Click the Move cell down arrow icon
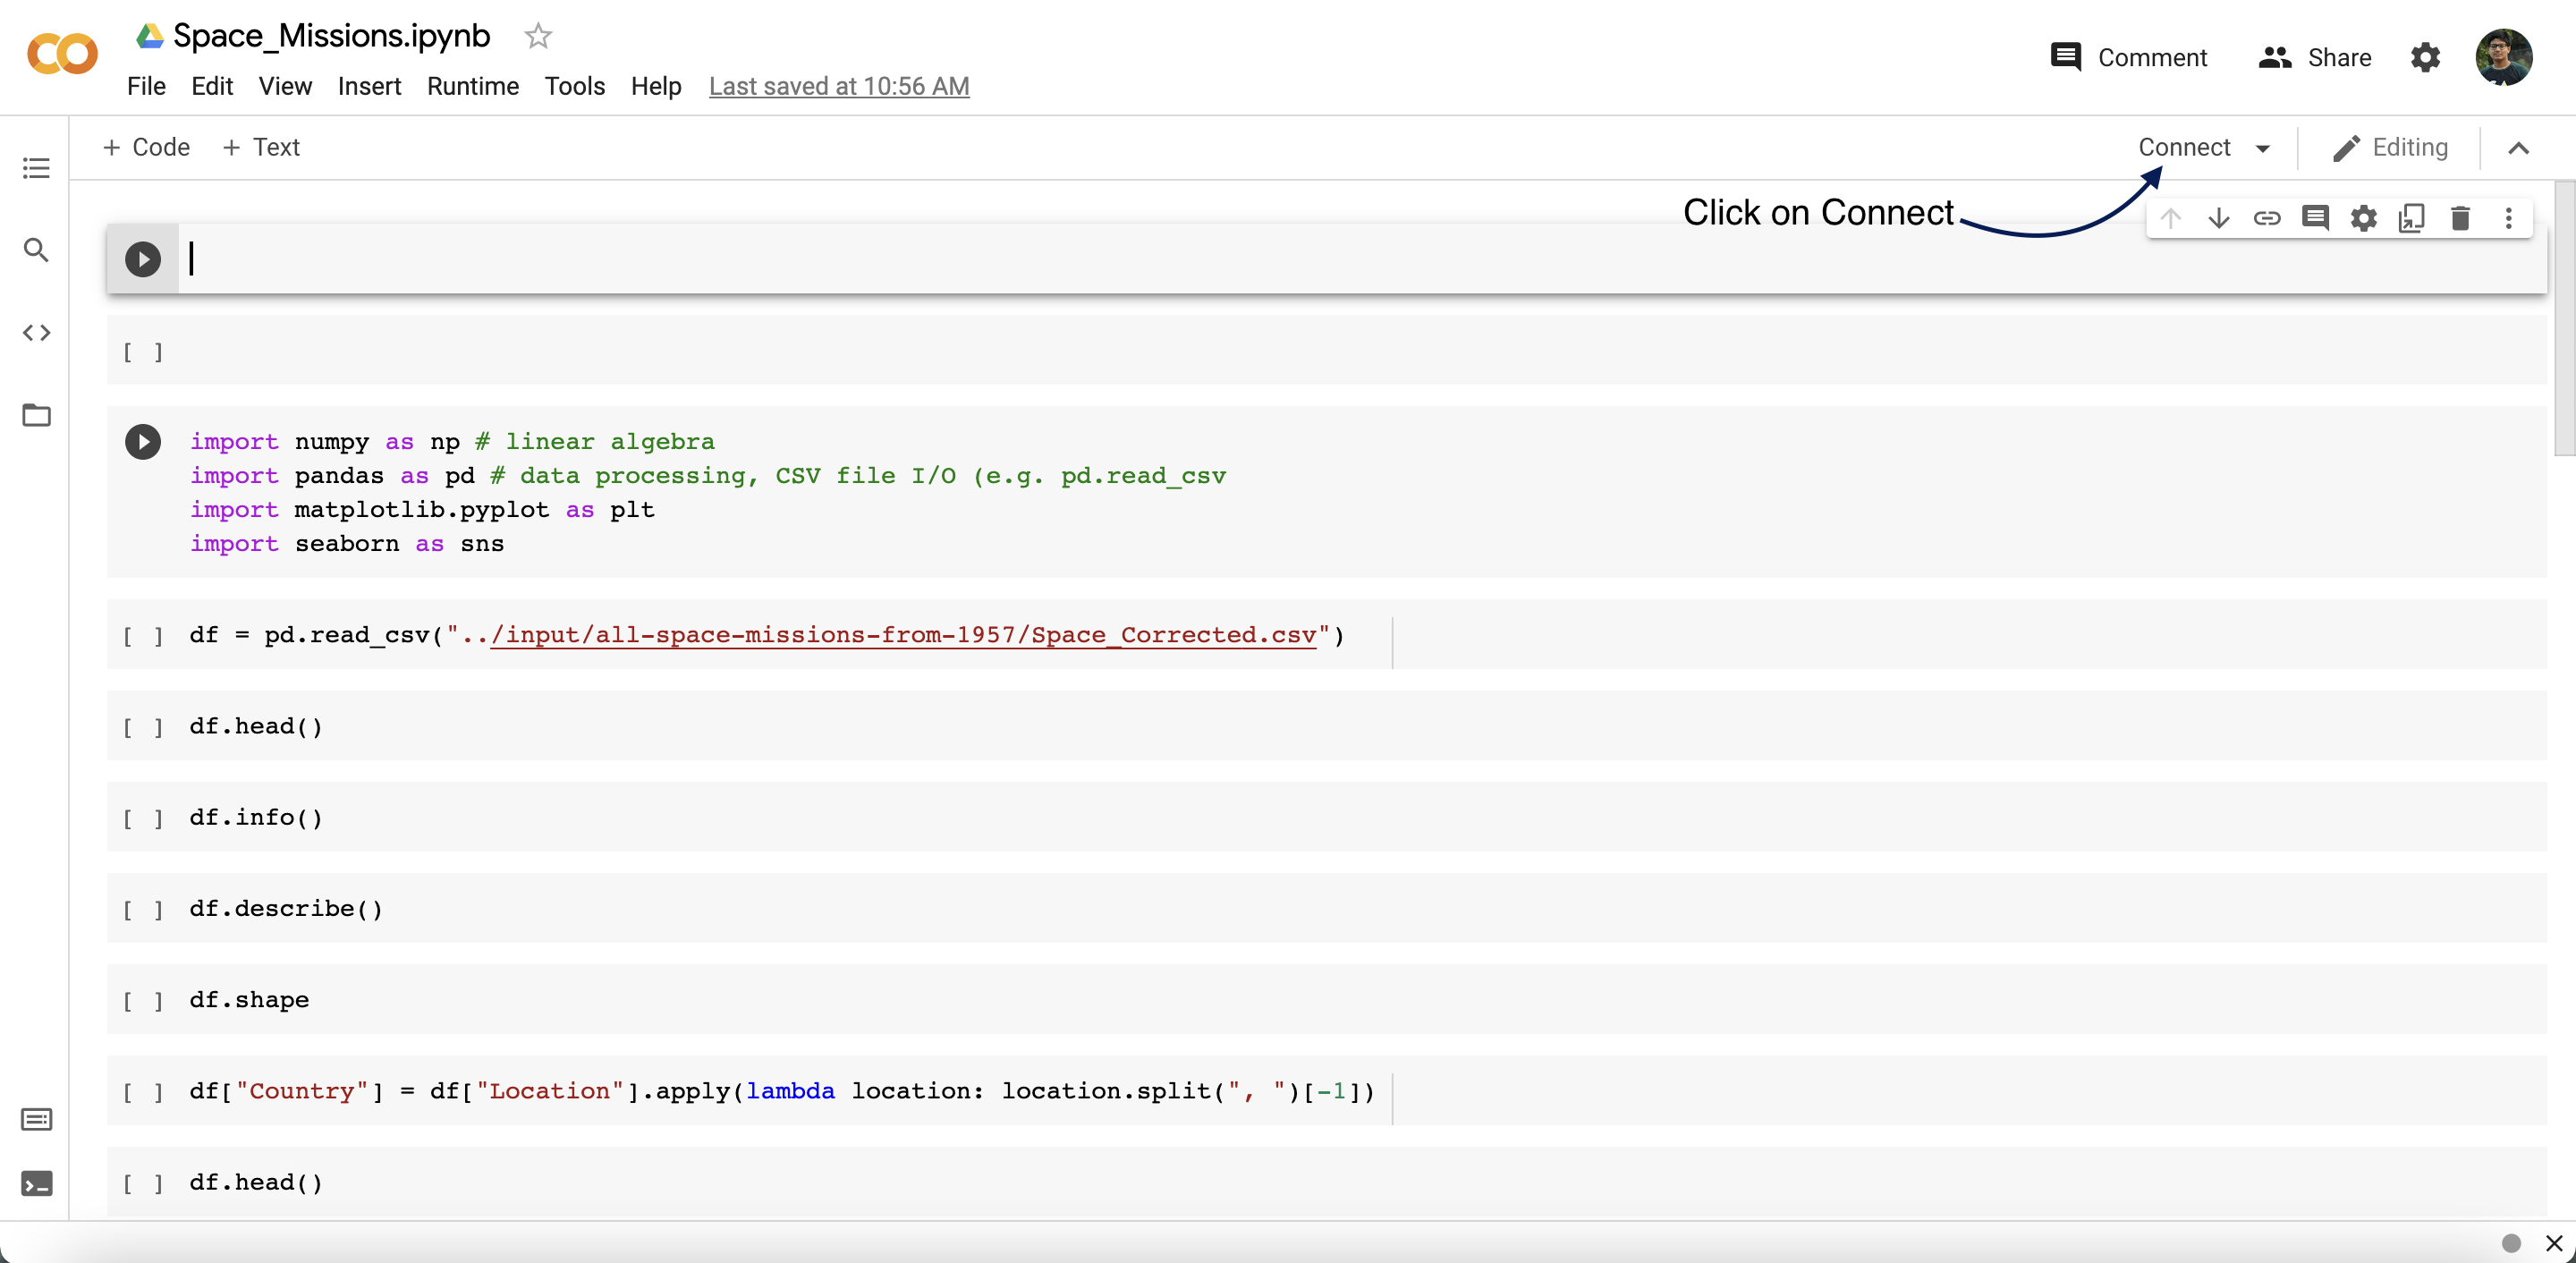Image resolution: width=2576 pixels, height=1263 pixels. [x=2218, y=220]
